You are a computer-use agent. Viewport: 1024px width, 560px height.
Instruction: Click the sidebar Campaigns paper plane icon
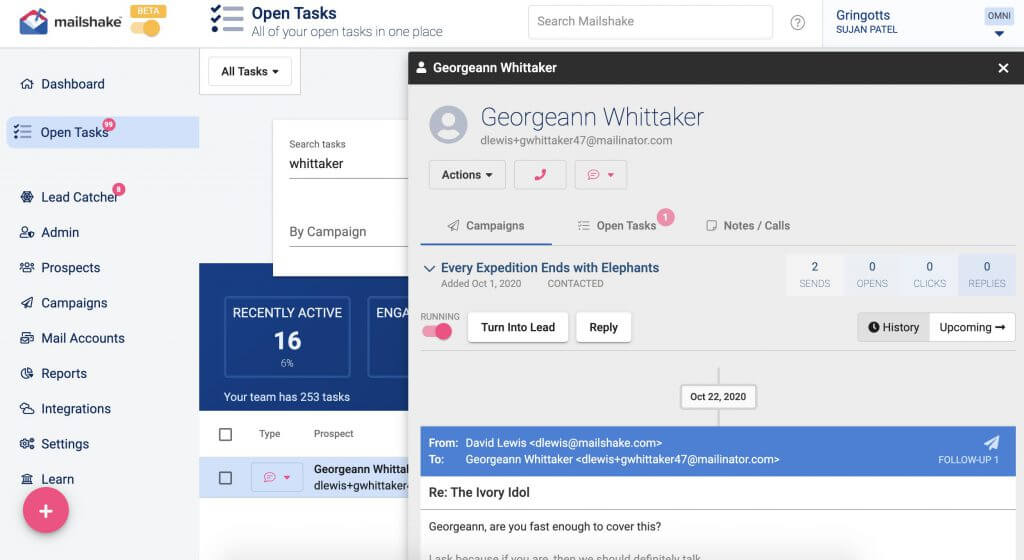pyautogui.click(x=27, y=302)
